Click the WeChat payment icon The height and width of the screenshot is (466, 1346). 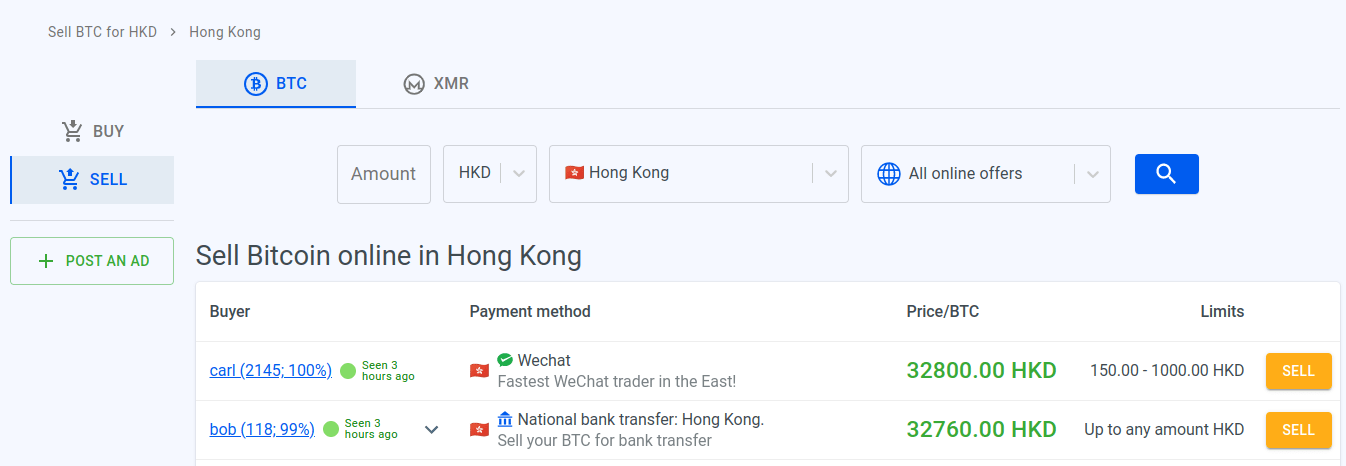505,360
